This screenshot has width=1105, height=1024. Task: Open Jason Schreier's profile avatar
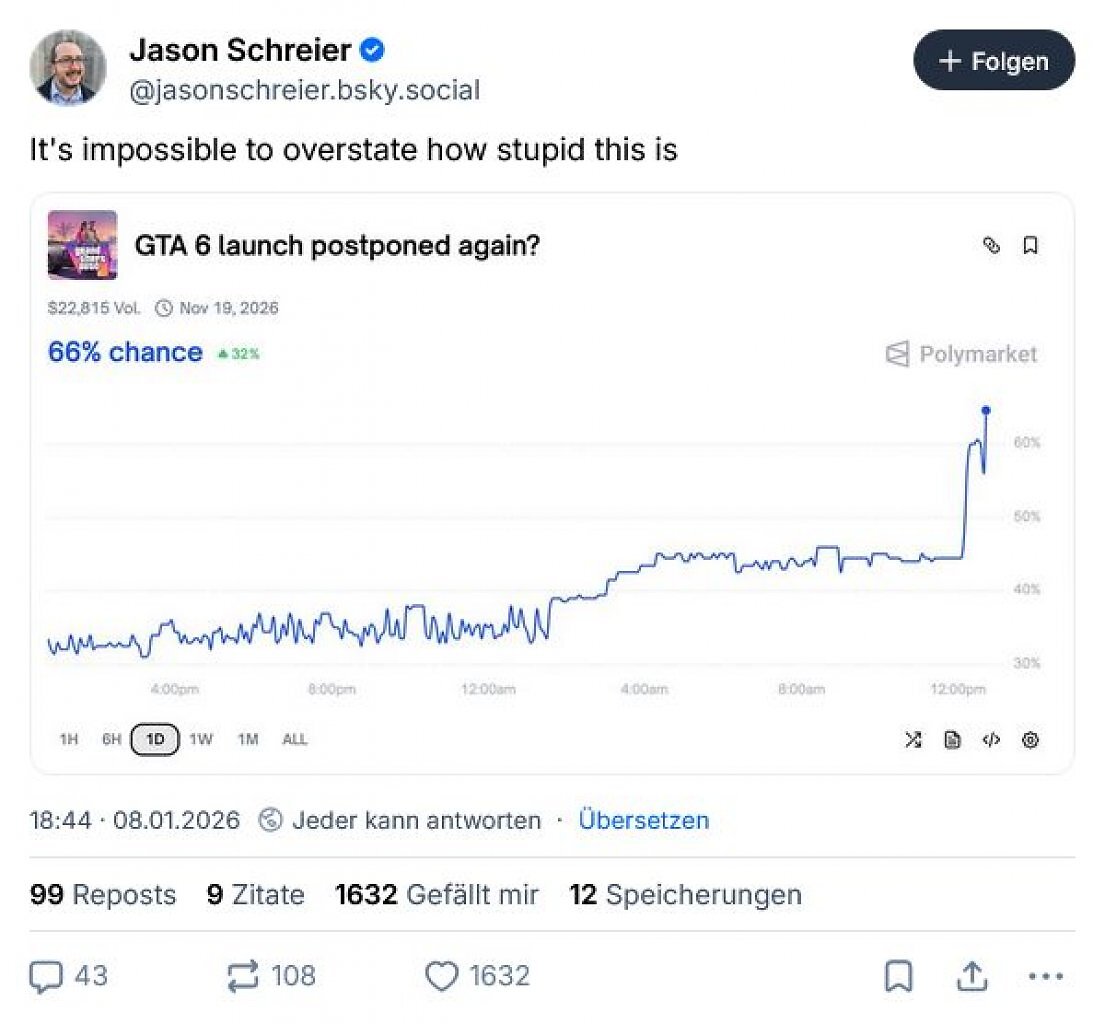68,68
